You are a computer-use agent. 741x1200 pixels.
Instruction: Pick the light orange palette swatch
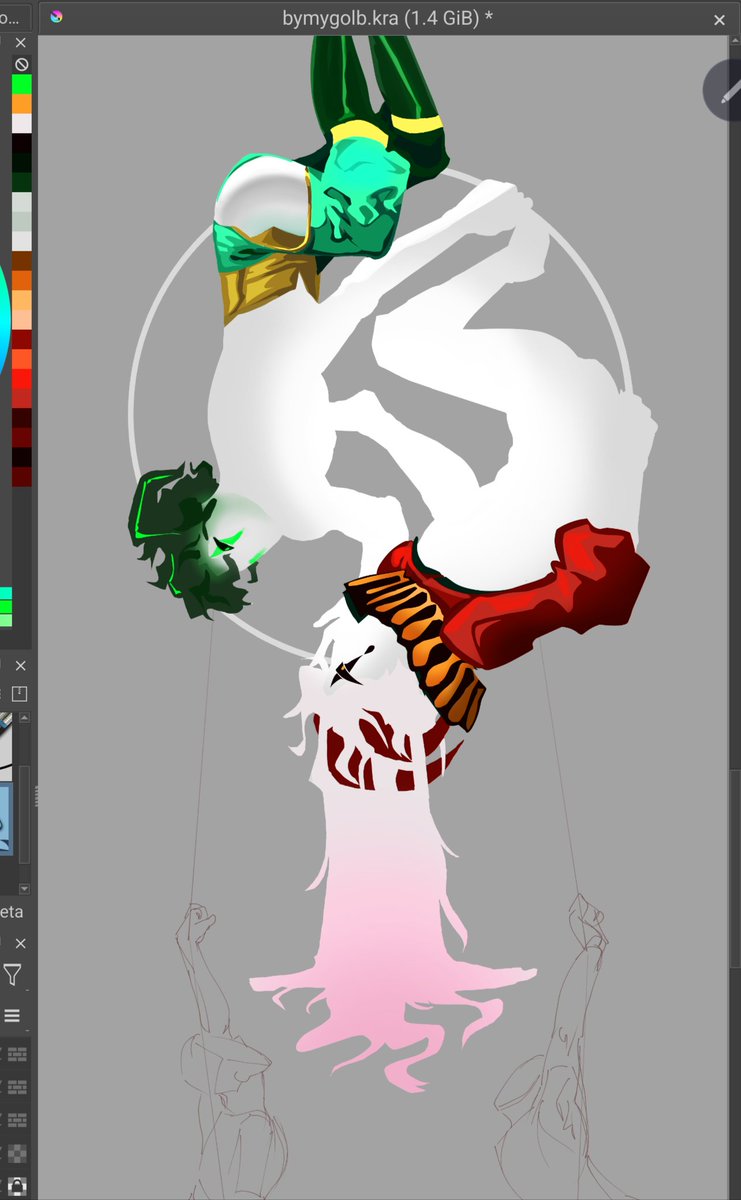[x=22, y=299]
